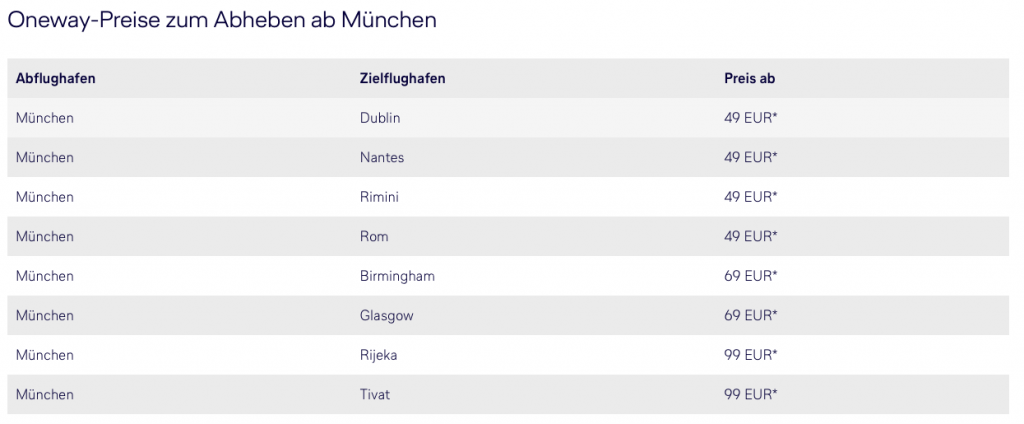Click the Oneway-Preise ab München heading
The height and width of the screenshot is (424, 1024).
pyautogui.click(x=222, y=20)
